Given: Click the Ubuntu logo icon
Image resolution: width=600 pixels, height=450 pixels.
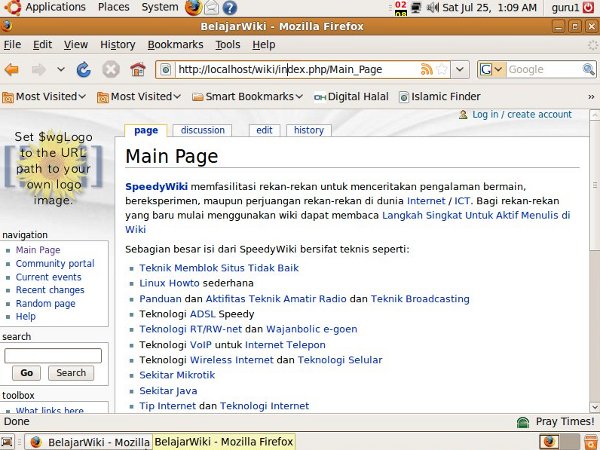Looking at the screenshot, I should (x=13, y=7).
